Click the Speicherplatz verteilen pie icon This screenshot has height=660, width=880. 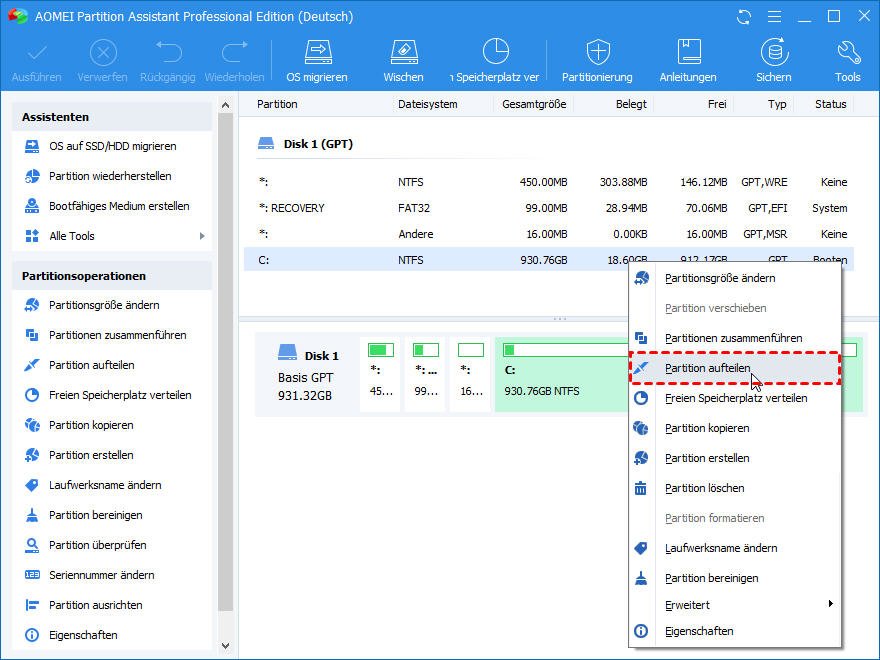(496, 60)
